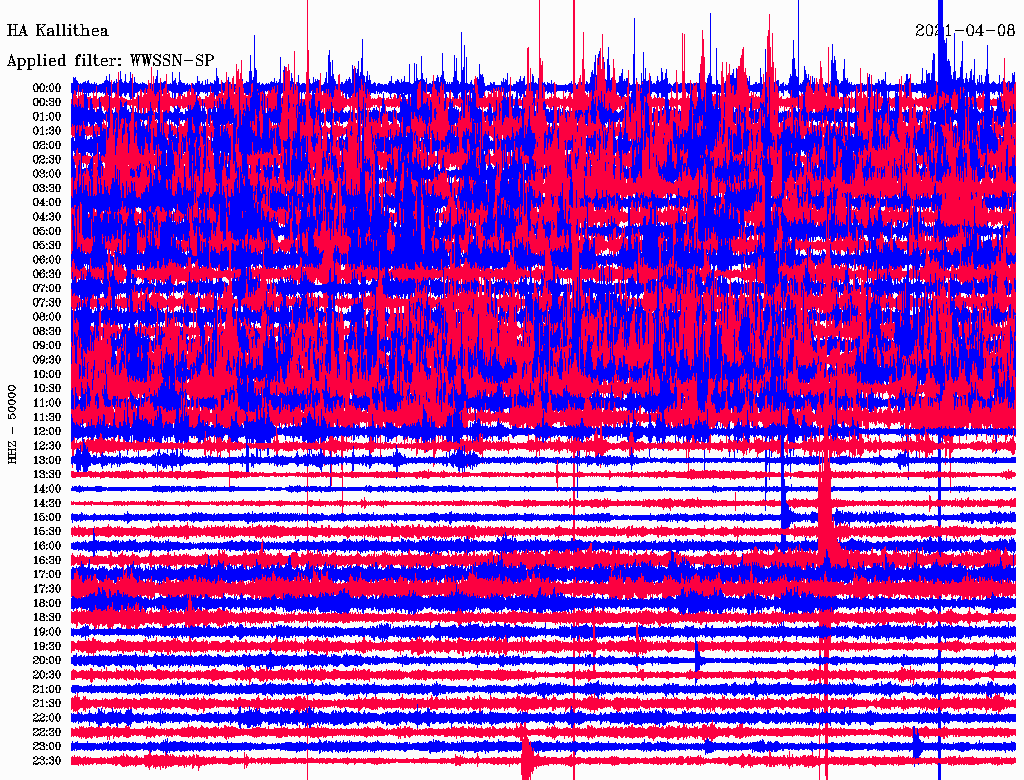Select the 16:00 time label

47,546
